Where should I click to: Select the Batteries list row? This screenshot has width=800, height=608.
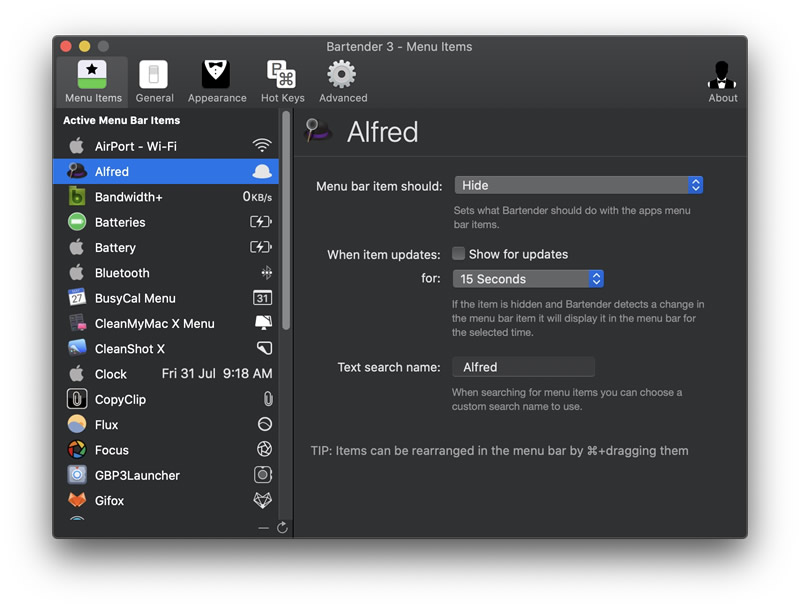tap(166, 222)
